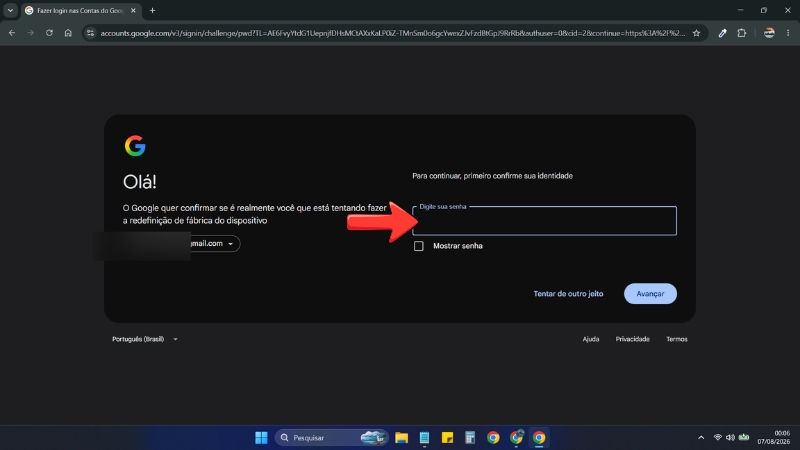Screen dimensions: 800x450
Task: Open the Wi-Fi network tray icon
Action: [x=717, y=438]
